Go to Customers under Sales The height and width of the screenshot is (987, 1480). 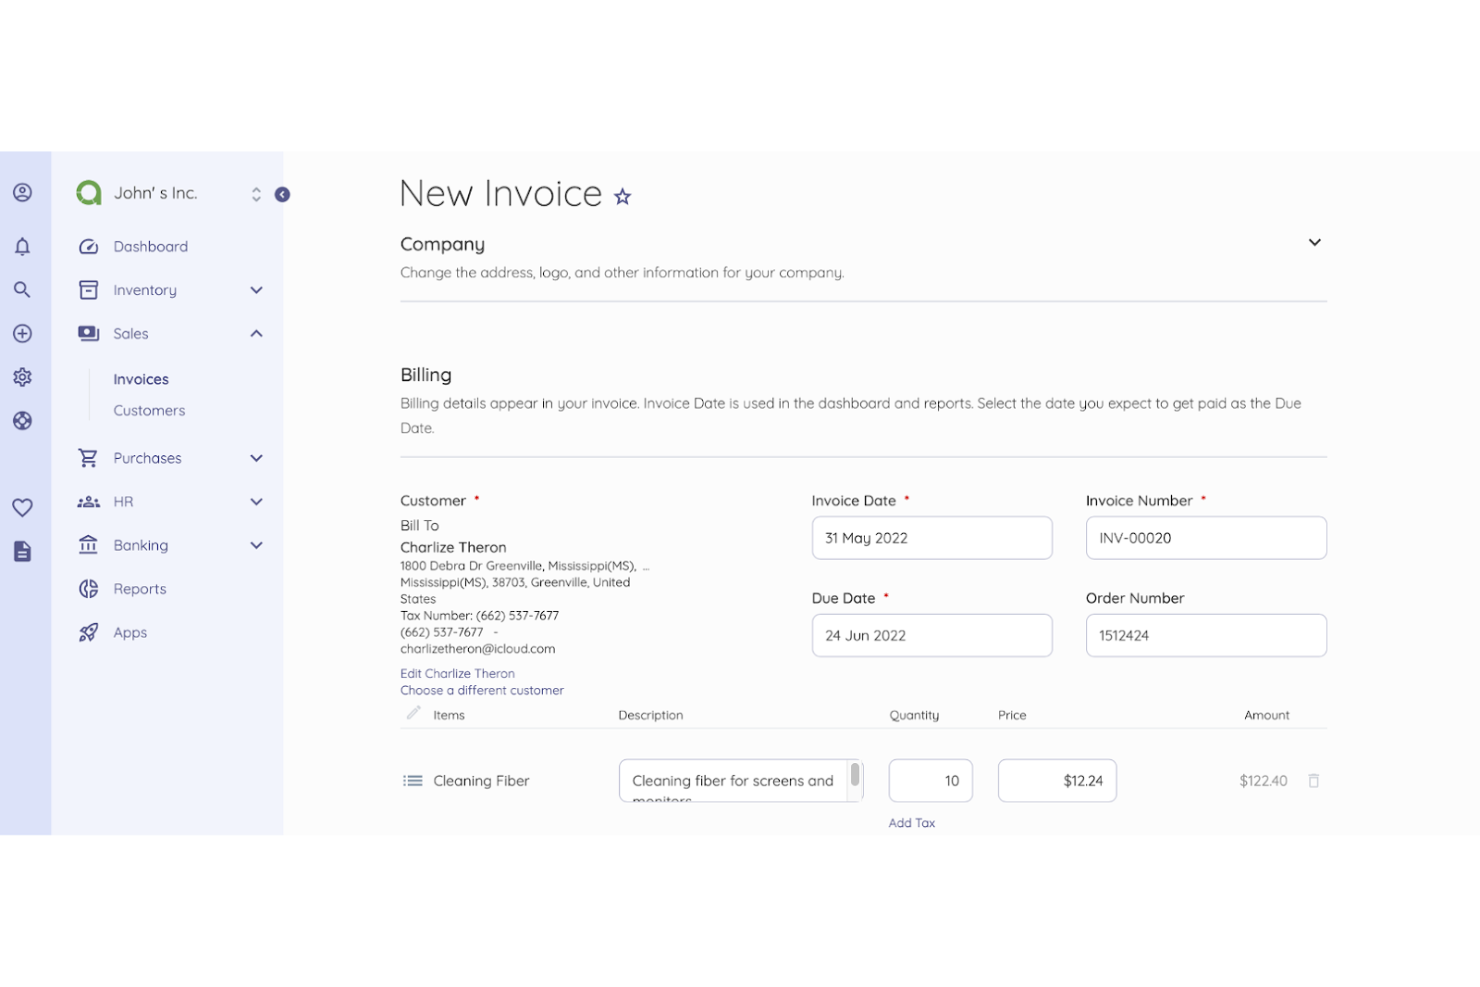(149, 411)
